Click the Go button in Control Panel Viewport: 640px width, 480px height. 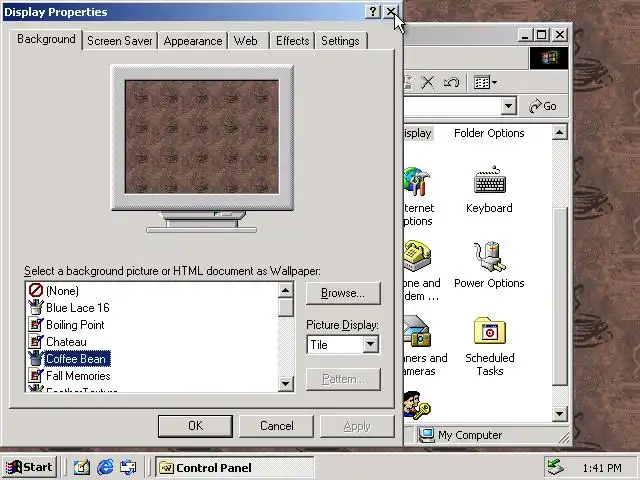tap(543, 106)
